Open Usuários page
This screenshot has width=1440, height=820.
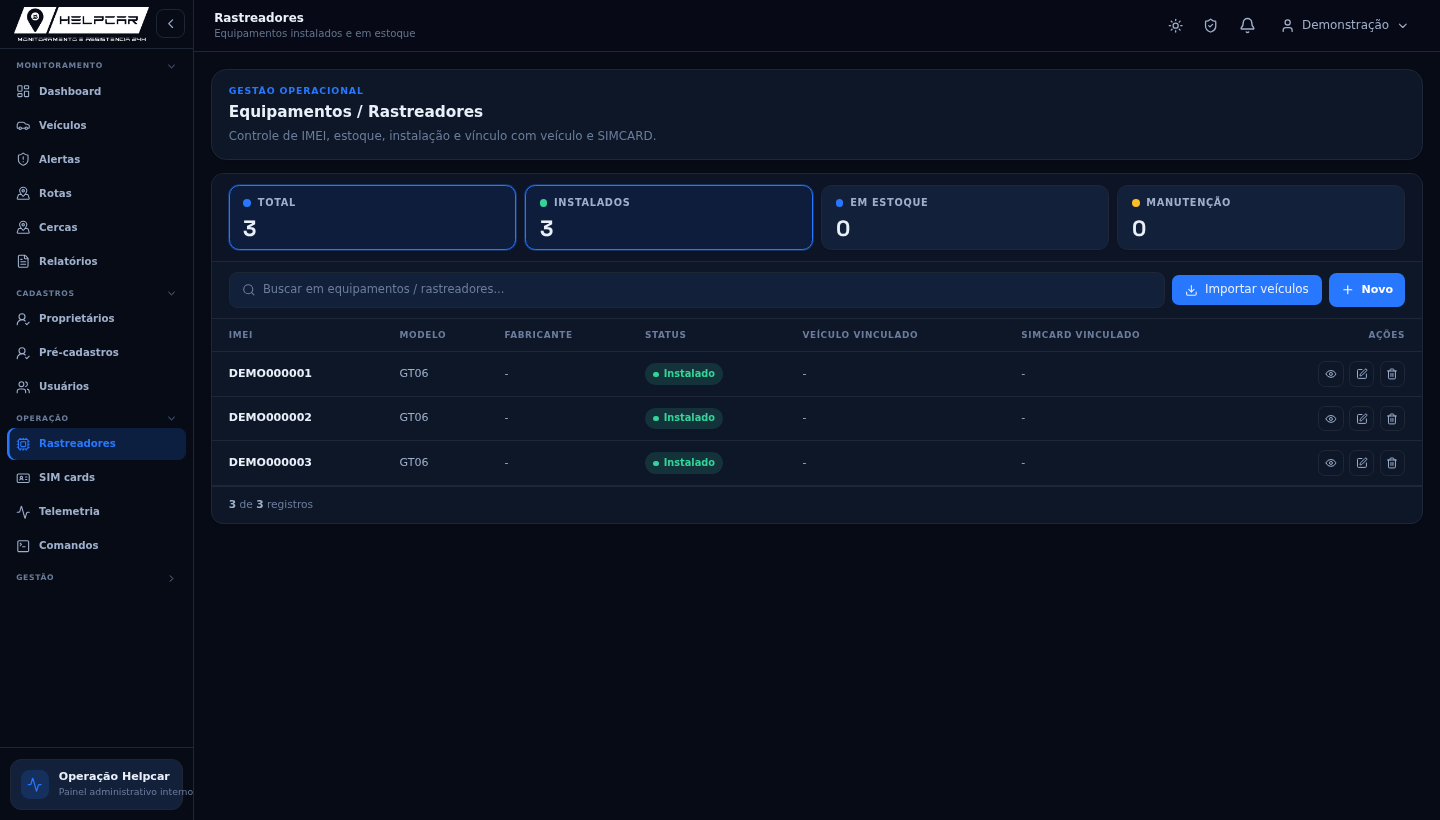[96, 386]
